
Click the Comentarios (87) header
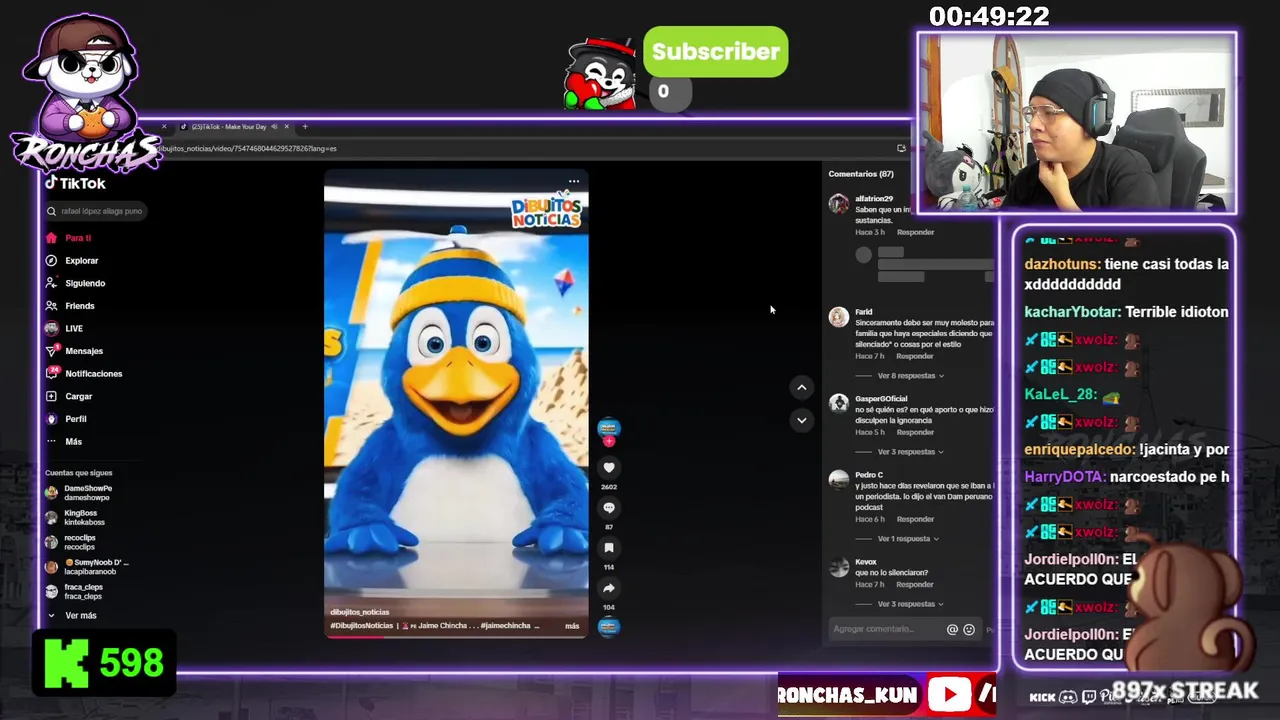tap(861, 174)
